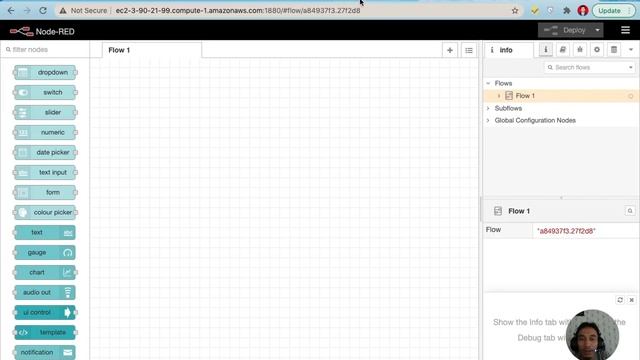Click the notification node in palette
This screenshot has width=640, height=360.
(x=45, y=352)
